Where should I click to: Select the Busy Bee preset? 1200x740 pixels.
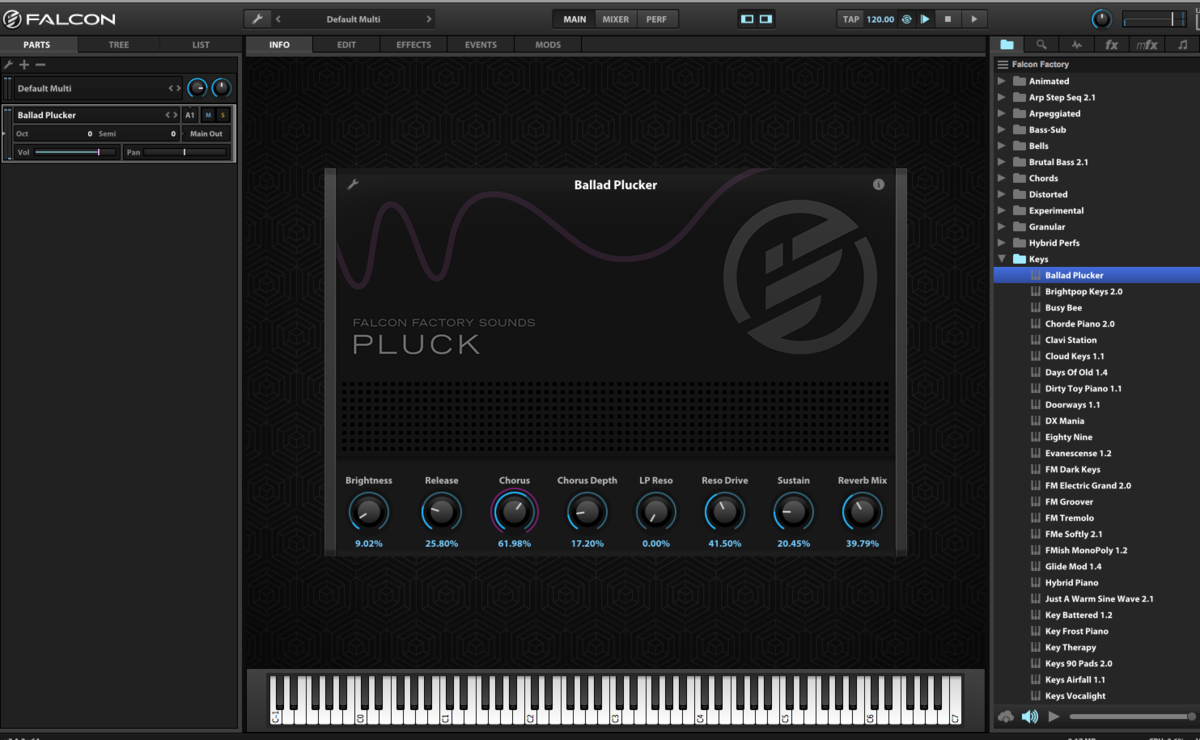1064,308
